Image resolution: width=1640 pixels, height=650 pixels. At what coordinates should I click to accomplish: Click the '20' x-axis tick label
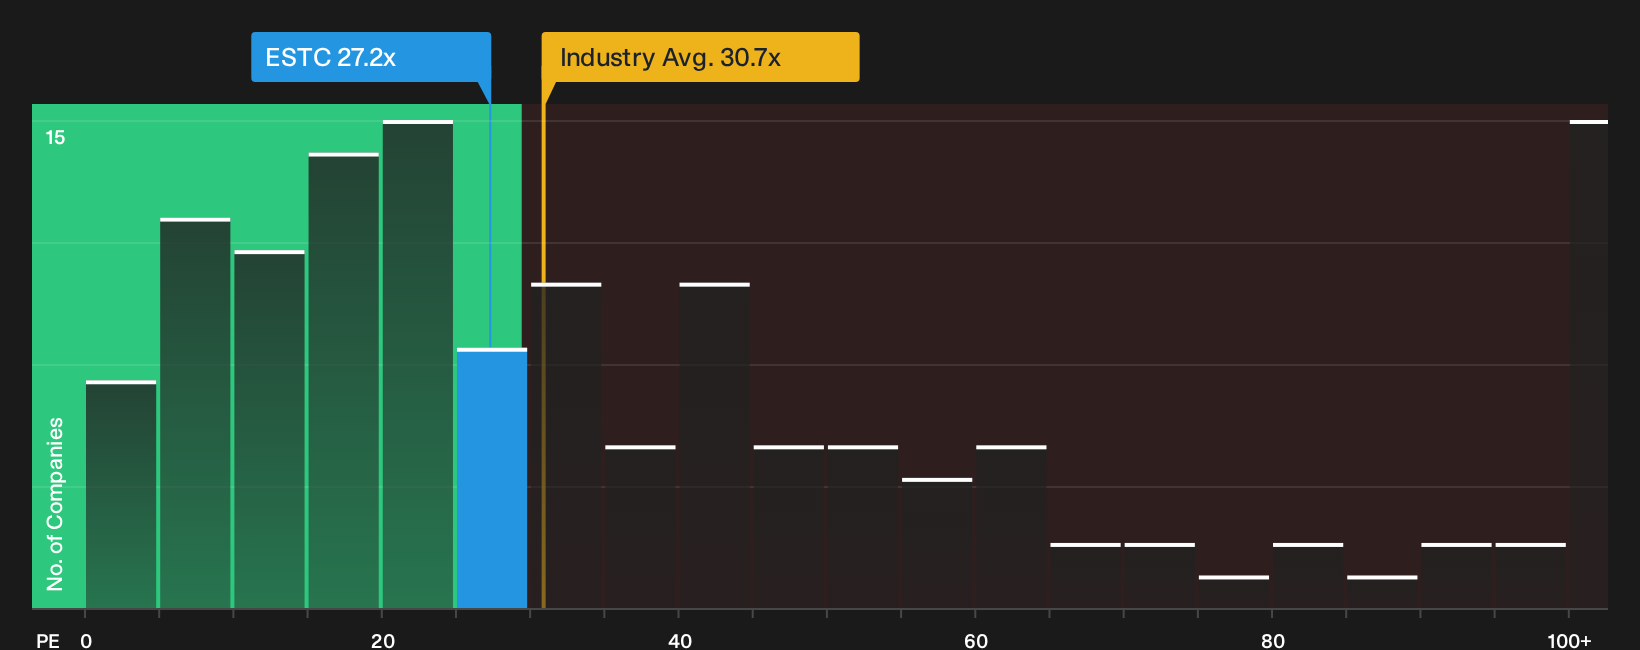[383, 640]
